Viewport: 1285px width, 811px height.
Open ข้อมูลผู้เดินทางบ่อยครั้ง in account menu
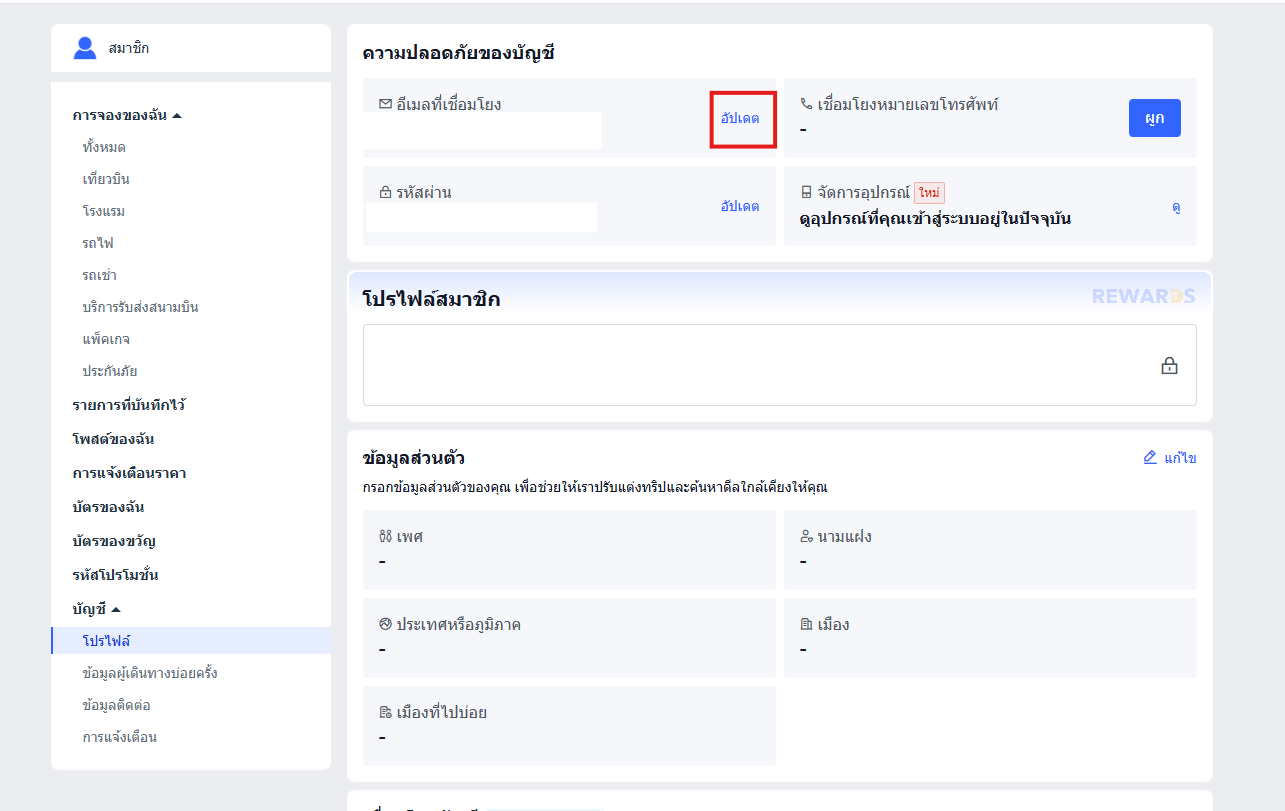click(150, 673)
